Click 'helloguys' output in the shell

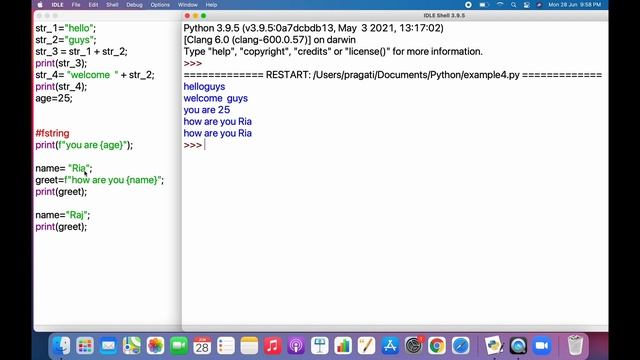tap(204, 87)
